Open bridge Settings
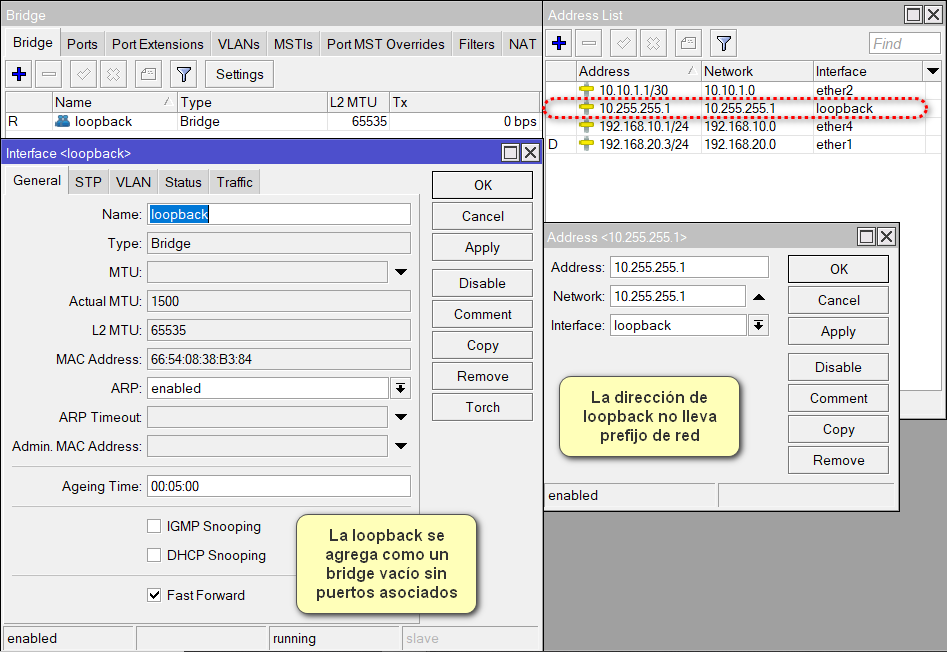947x652 pixels. click(x=239, y=74)
